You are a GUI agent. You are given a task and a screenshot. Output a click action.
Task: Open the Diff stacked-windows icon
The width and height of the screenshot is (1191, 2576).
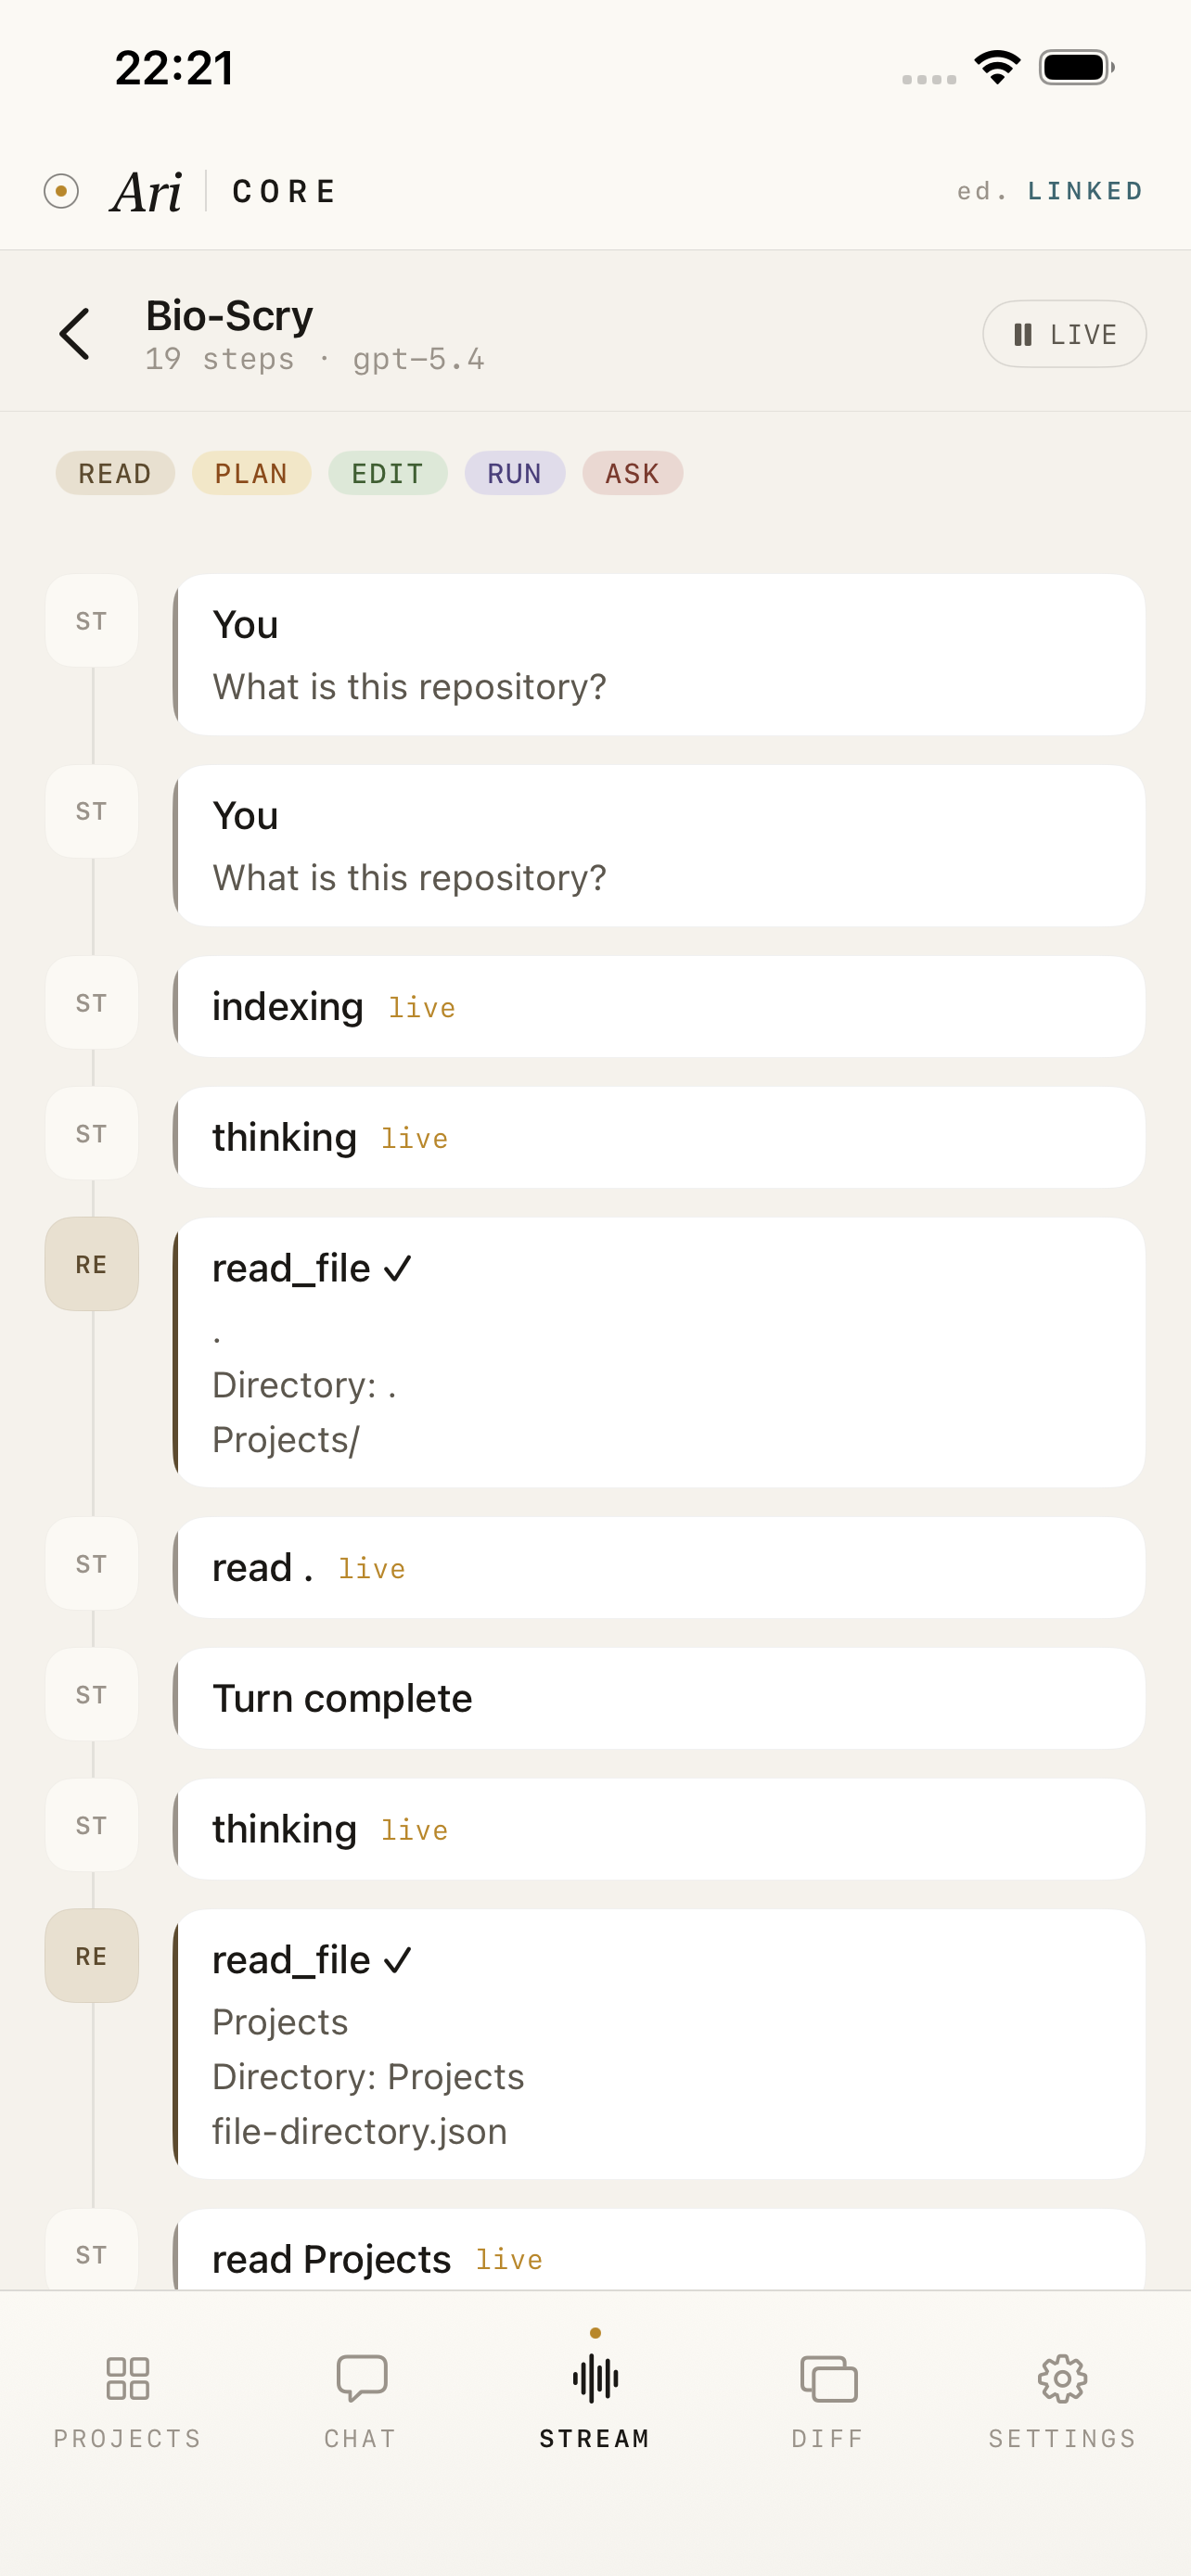pyautogui.click(x=828, y=2379)
